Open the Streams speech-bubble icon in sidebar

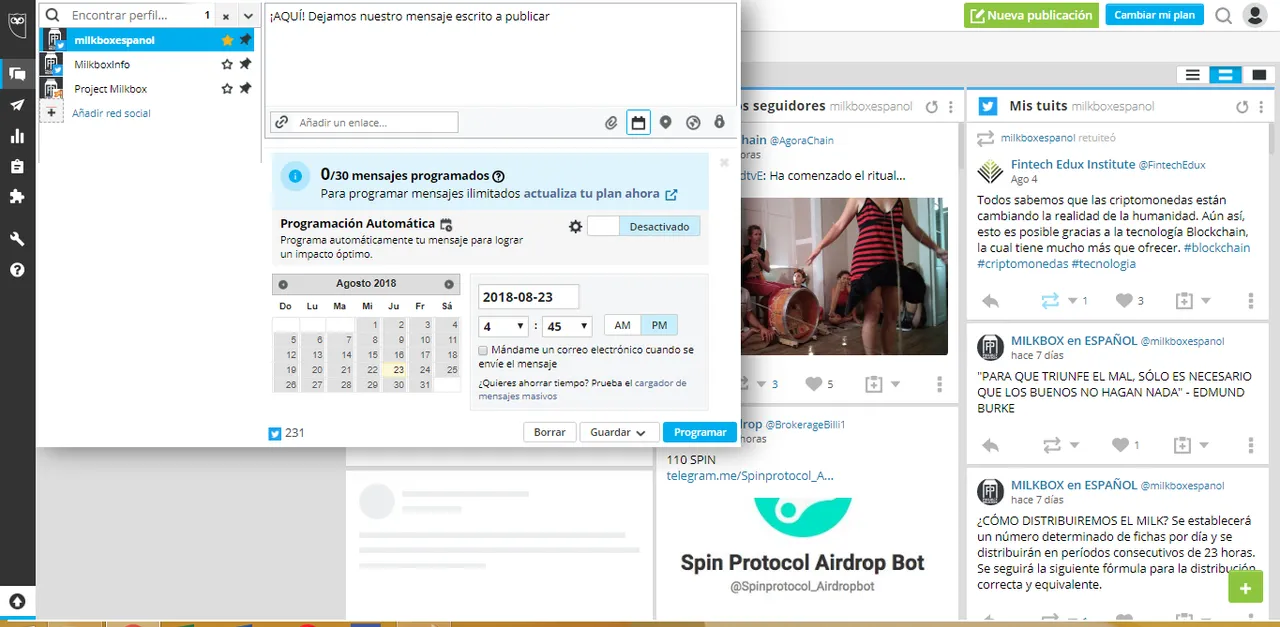[17, 73]
